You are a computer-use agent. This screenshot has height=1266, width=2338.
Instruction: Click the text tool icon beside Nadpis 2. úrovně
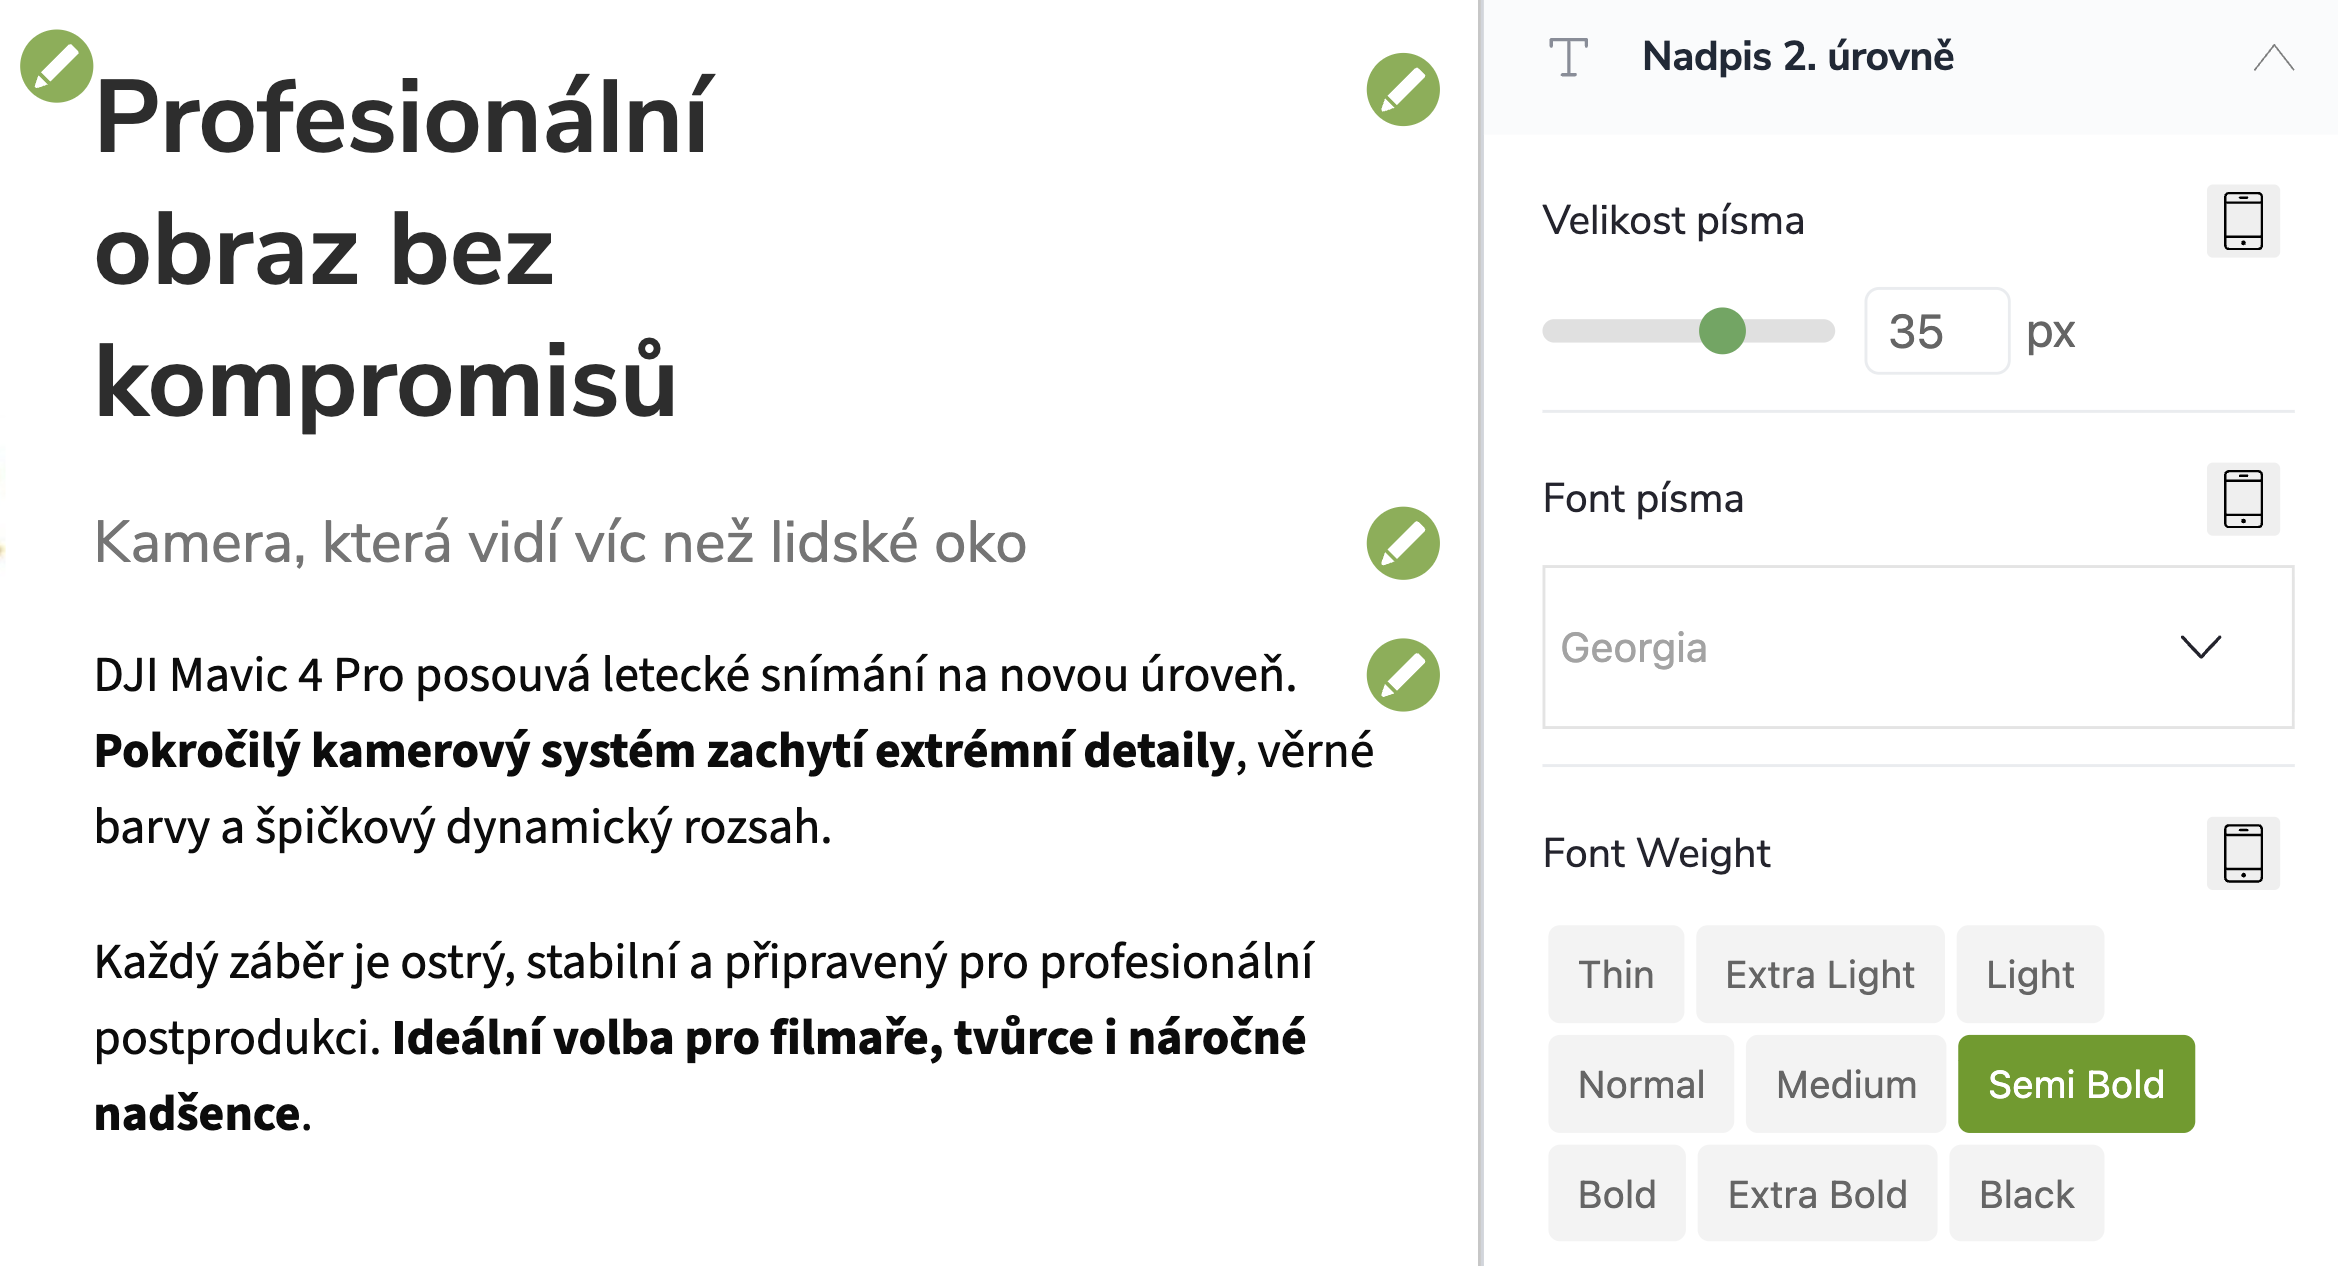tap(1568, 57)
